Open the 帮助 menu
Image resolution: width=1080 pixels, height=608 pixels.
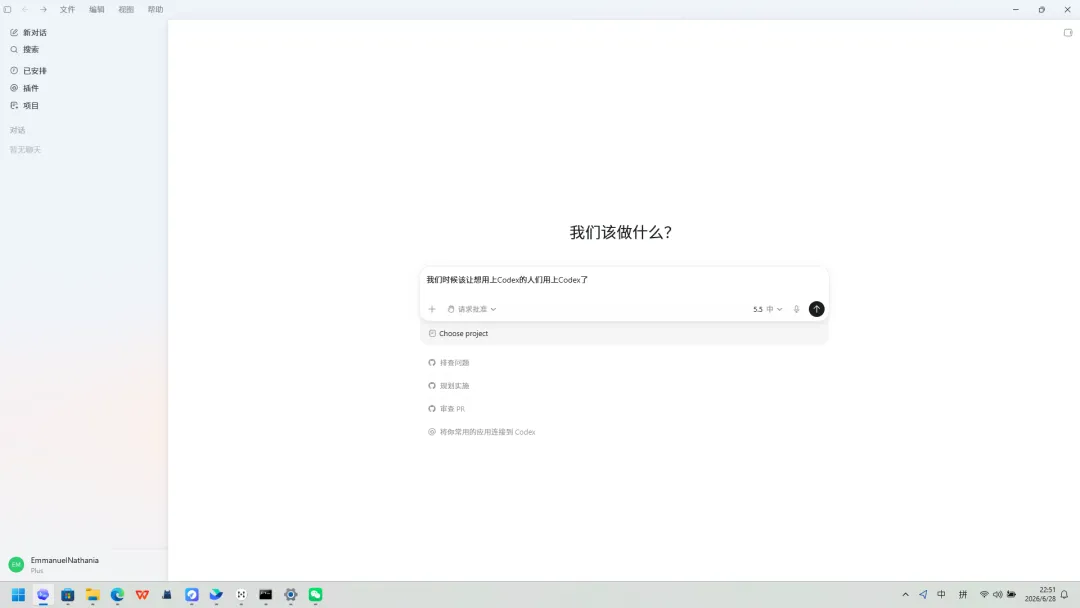[156, 10]
